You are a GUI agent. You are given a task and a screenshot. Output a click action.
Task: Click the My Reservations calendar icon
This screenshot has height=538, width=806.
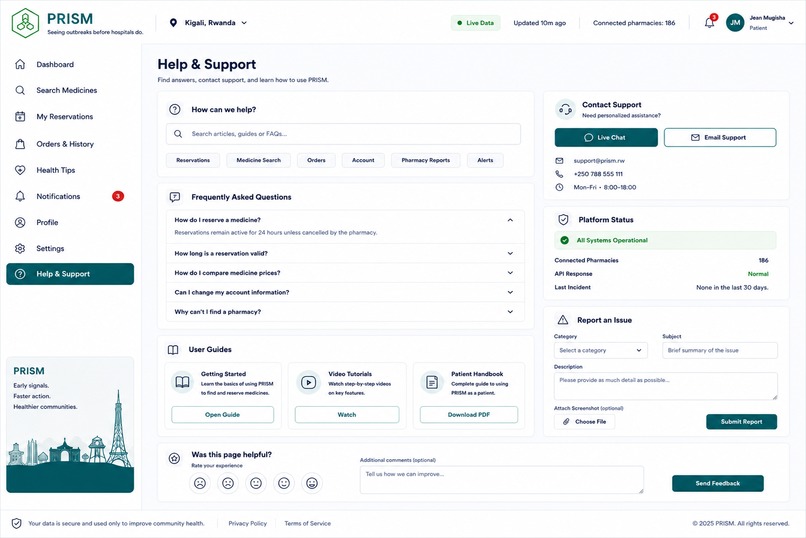point(20,117)
